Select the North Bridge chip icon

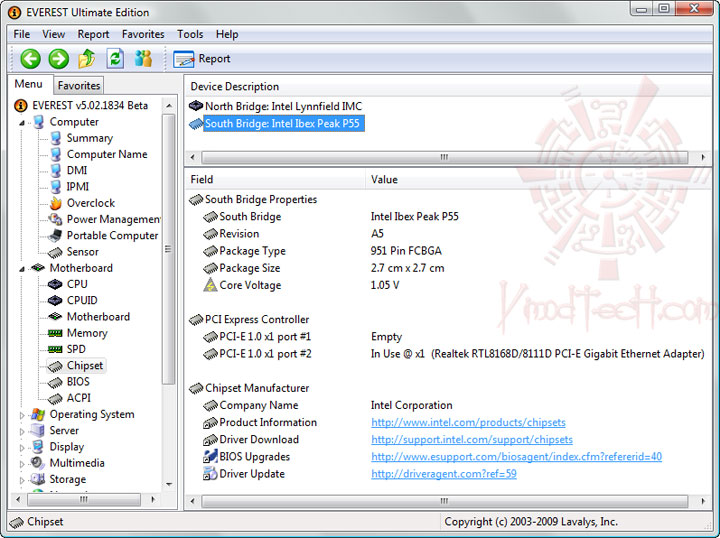tap(196, 106)
